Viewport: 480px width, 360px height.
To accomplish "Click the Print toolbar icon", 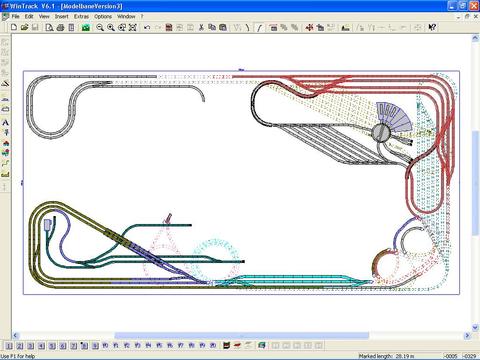I will [x=60, y=28].
